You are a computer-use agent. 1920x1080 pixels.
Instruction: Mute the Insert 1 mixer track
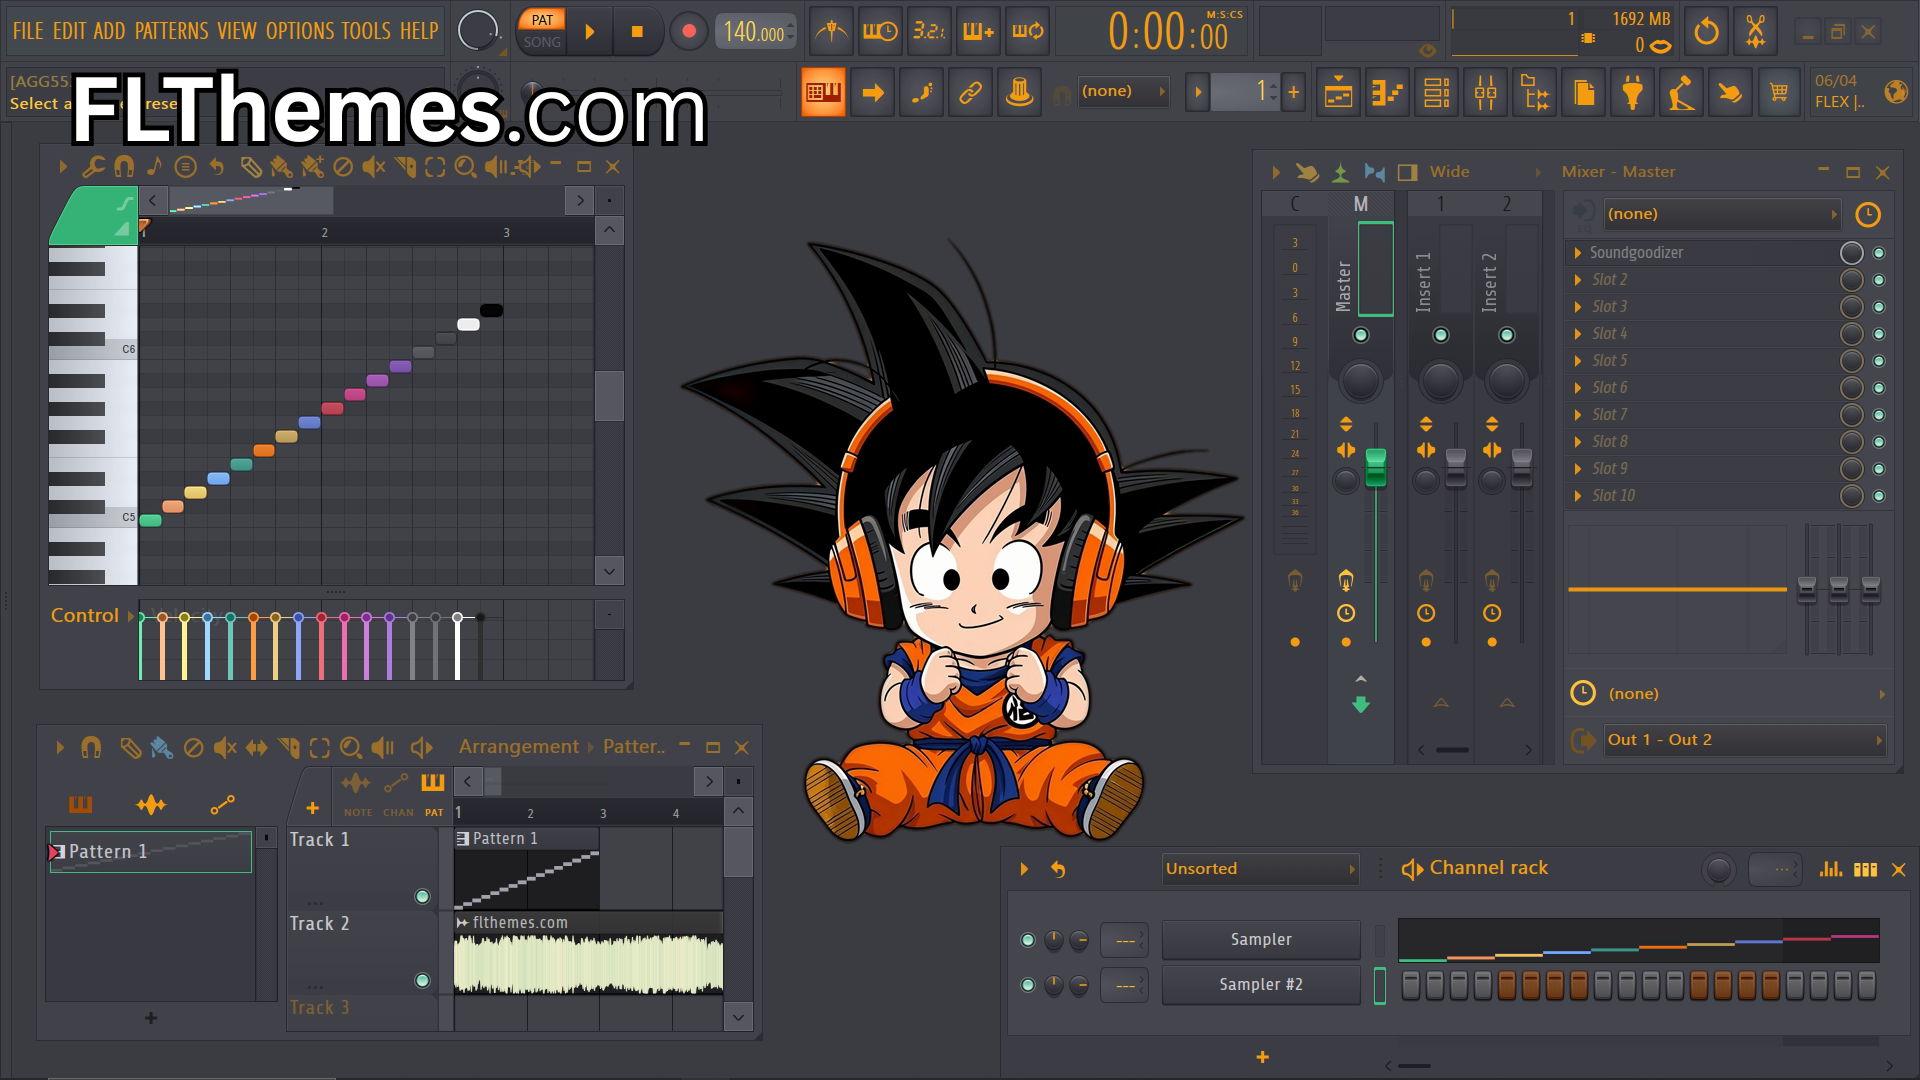pos(1441,335)
